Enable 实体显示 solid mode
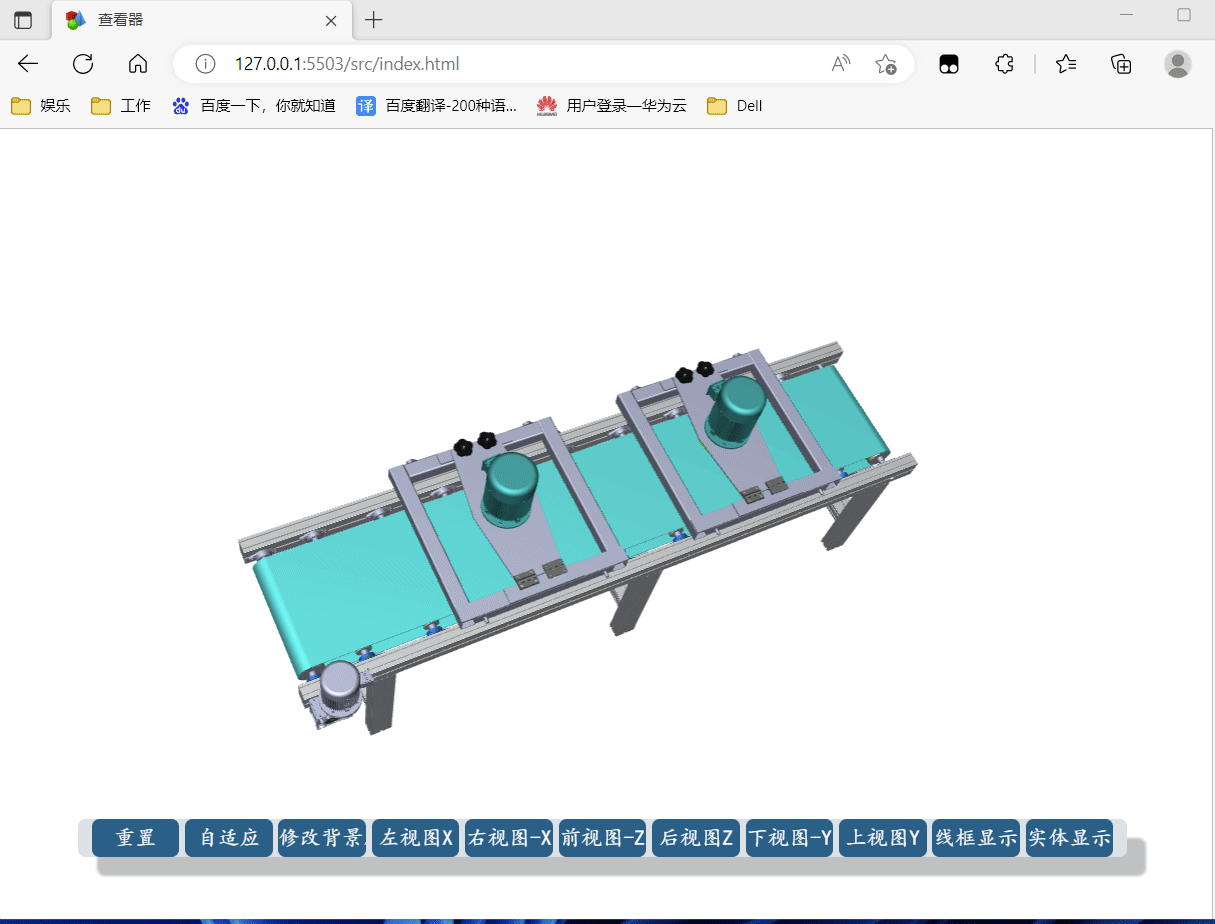Image resolution: width=1215 pixels, height=924 pixels. (x=1070, y=838)
